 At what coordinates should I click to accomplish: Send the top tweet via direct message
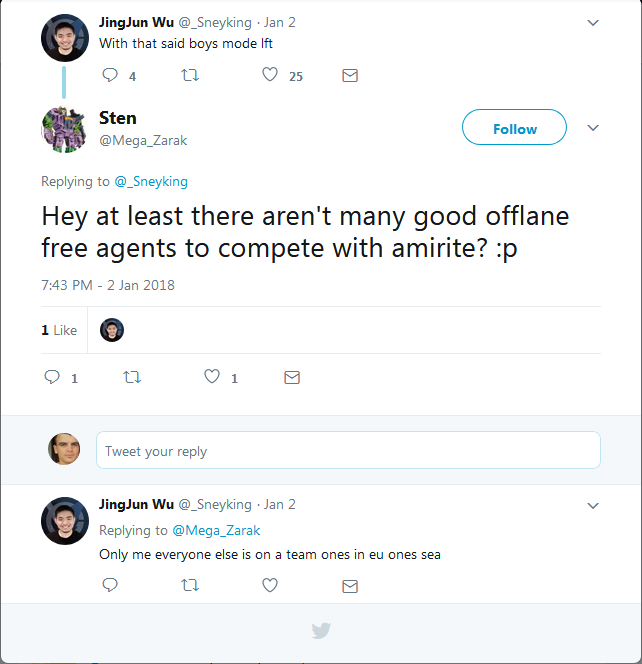click(350, 75)
